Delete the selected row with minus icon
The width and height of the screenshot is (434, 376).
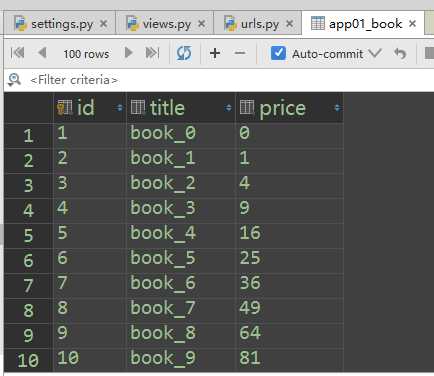pos(240,53)
